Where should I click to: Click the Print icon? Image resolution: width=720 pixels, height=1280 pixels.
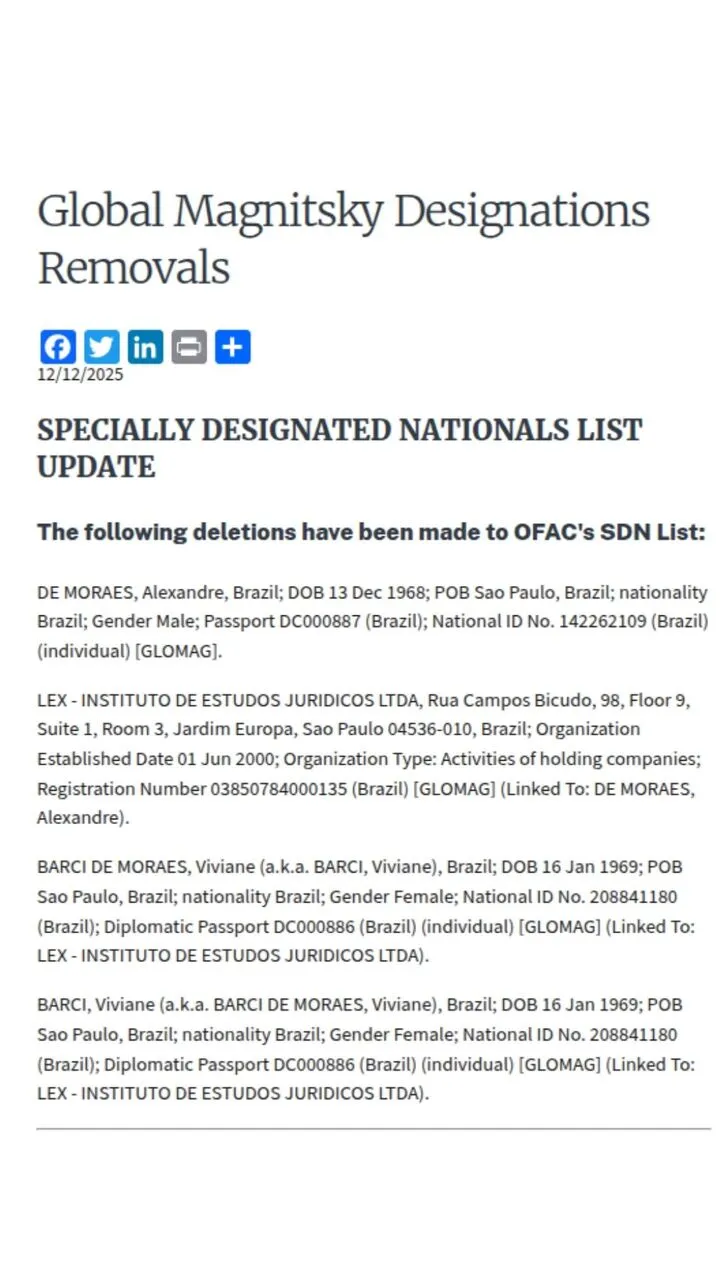[x=189, y=347]
